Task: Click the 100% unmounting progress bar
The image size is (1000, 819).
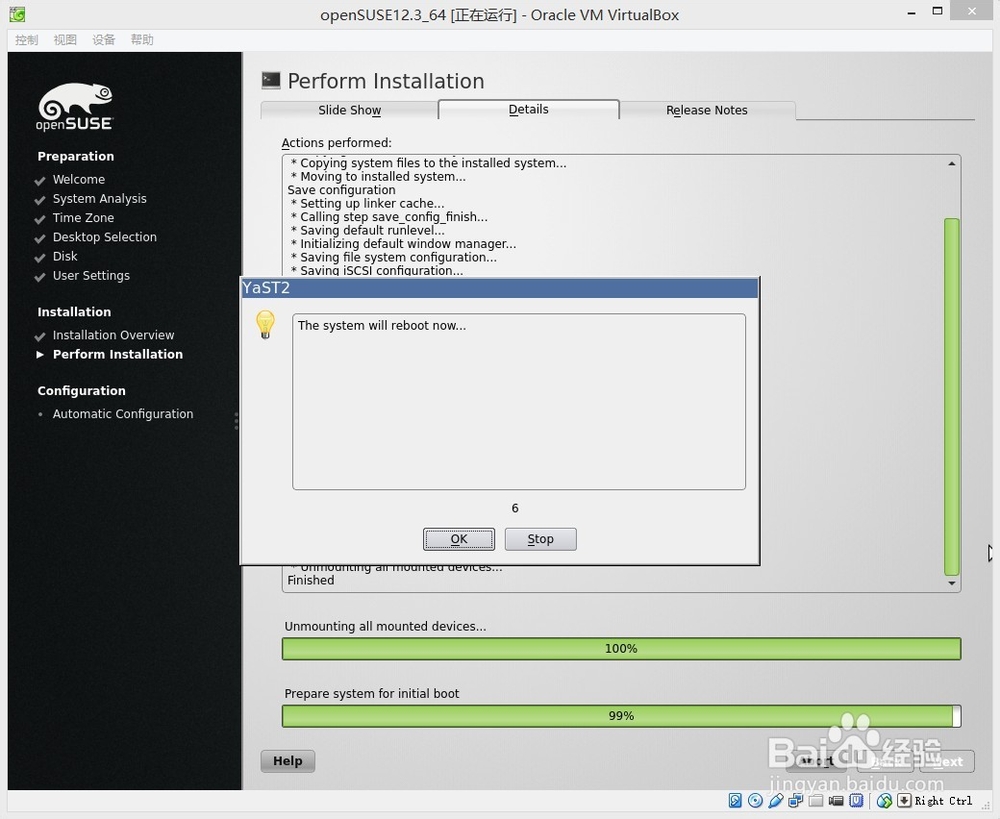Action: (621, 649)
